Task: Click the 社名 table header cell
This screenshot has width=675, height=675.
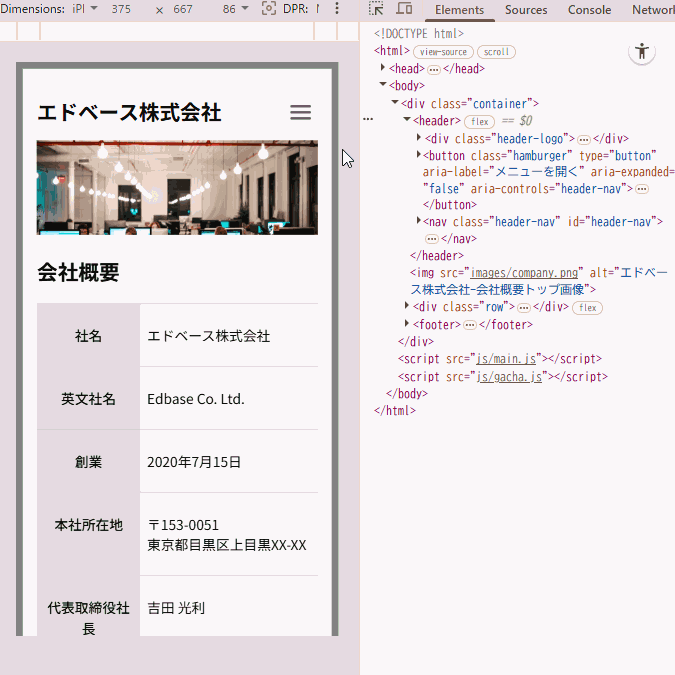Action: [x=88, y=335]
